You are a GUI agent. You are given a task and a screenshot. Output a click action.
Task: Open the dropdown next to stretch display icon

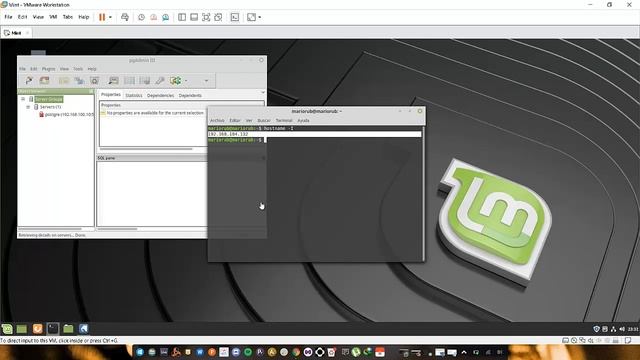(x=260, y=17)
